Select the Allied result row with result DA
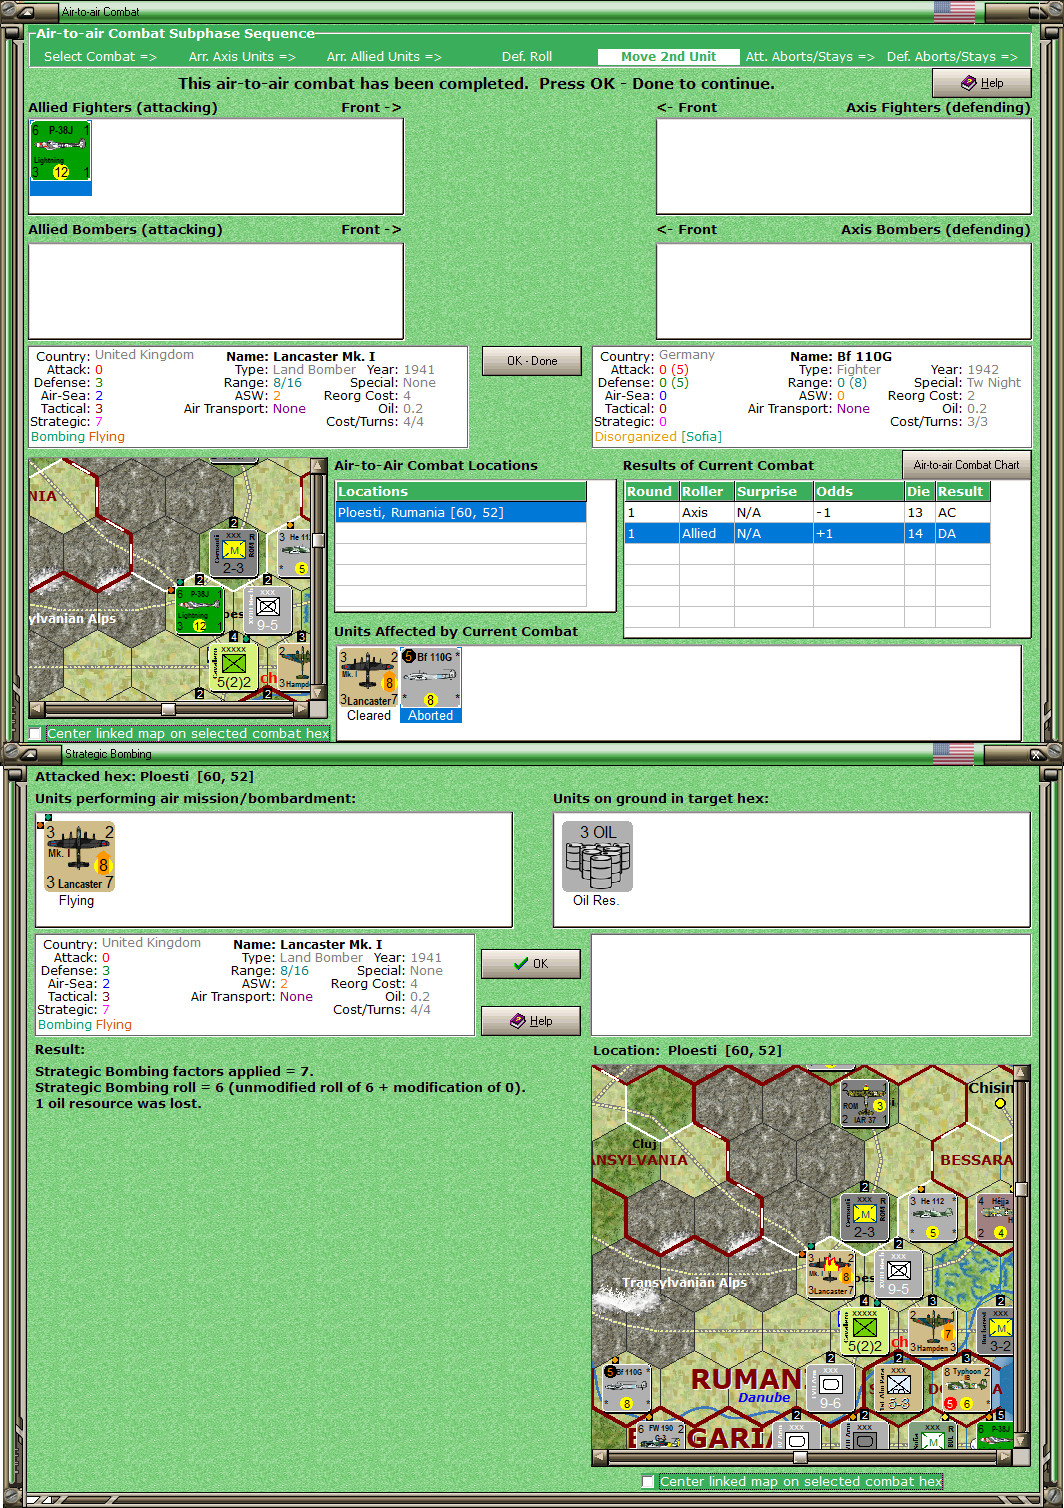Image resolution: width=1064 pixels, height=1508 pixels. coord(808,534)
